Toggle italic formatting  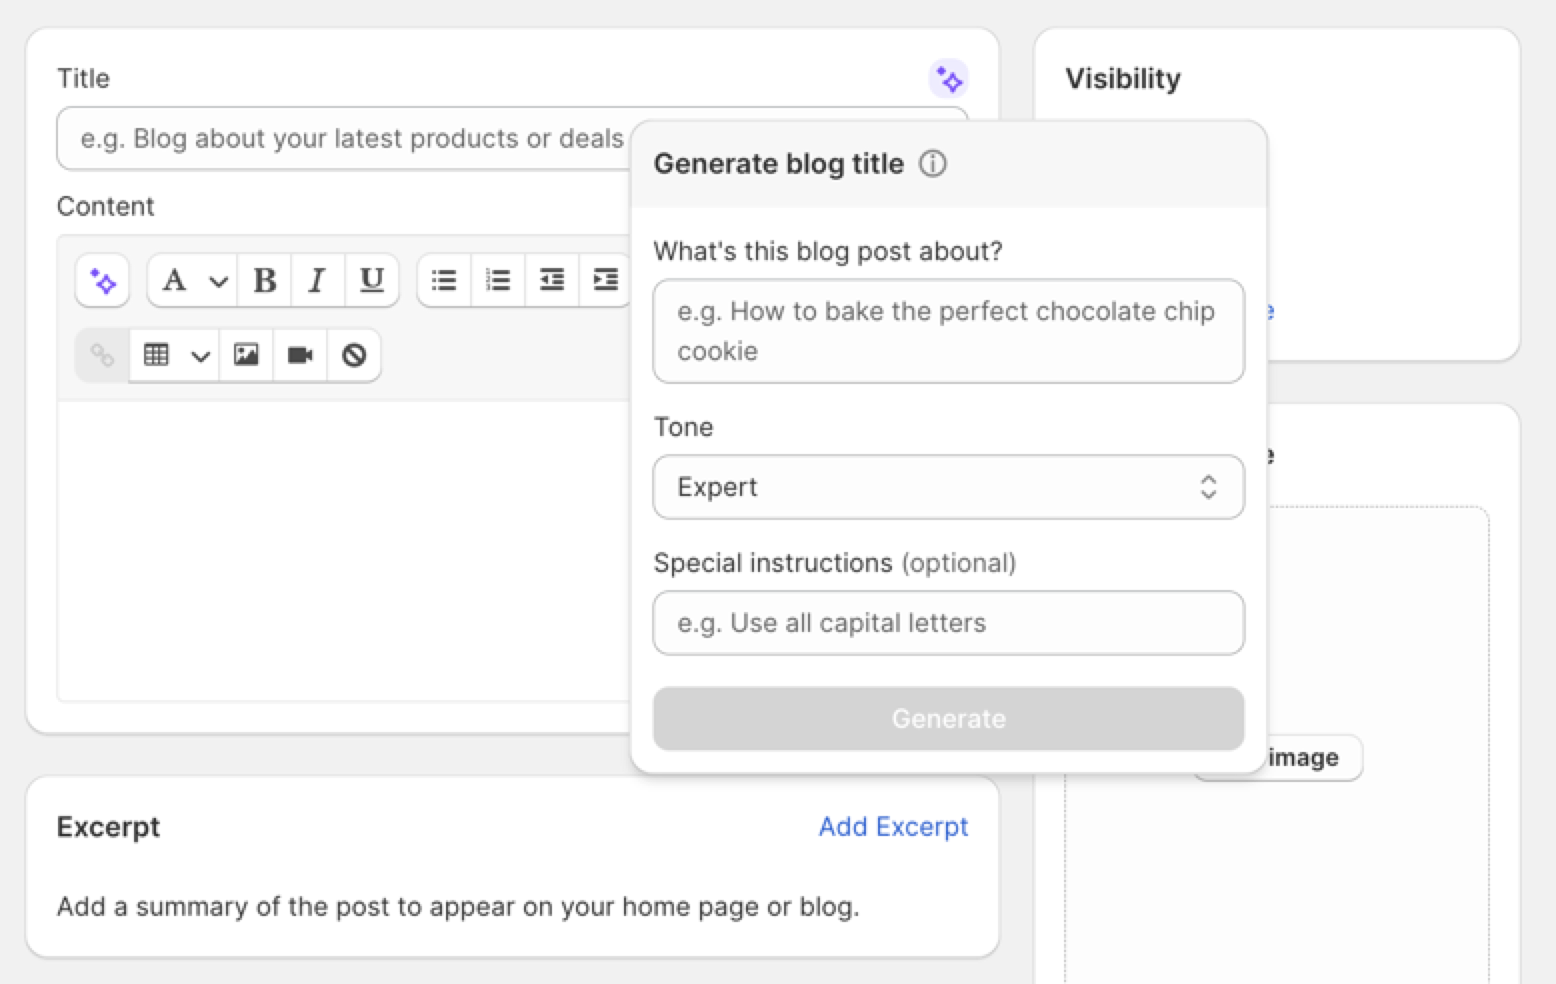coord(317,280)
